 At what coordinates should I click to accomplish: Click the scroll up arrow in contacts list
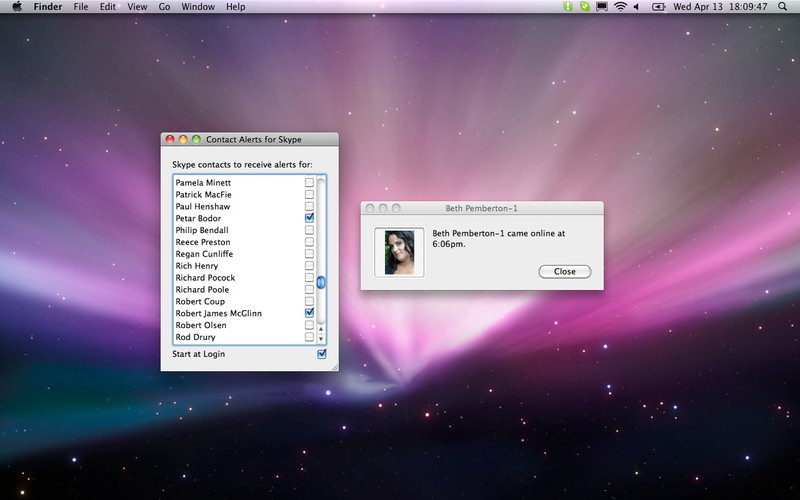(x=321, y=326)
